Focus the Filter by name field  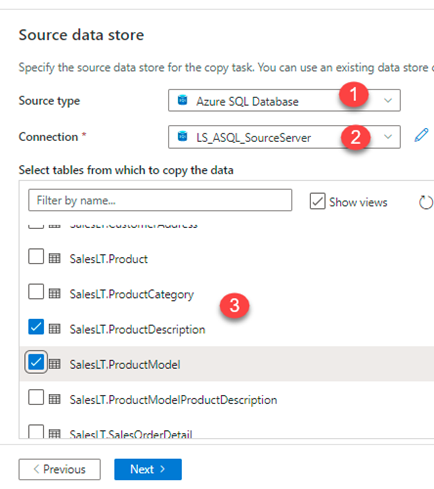pos(160,200)
